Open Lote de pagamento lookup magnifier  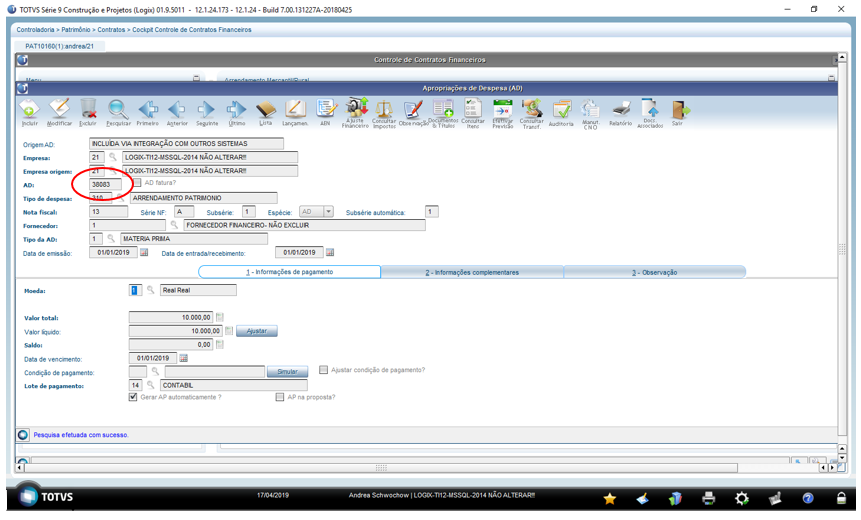(150, 385)
